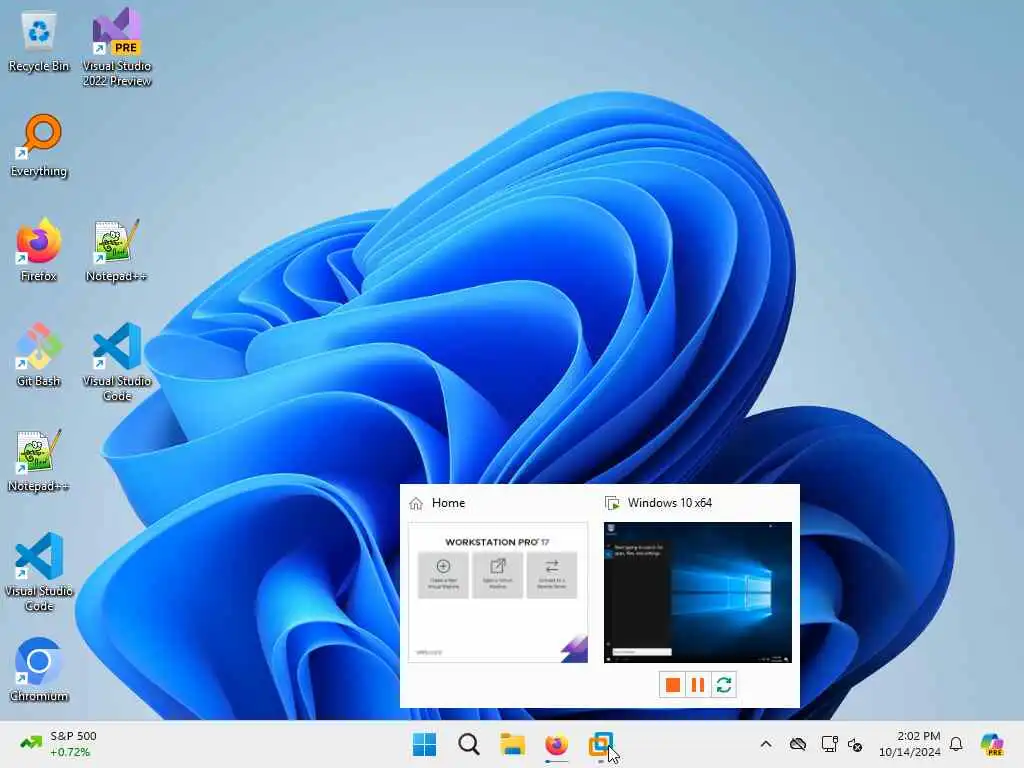Launch the Everything search shortcut

39,146
